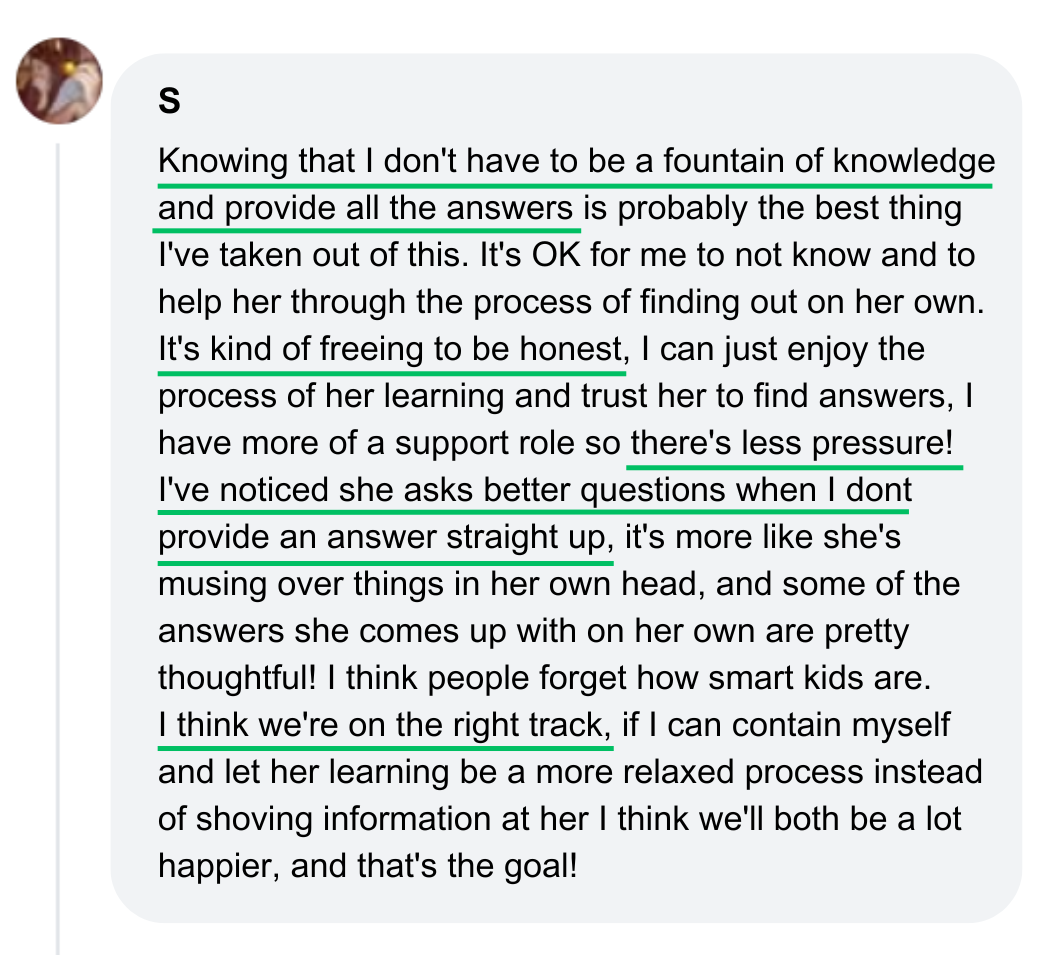Screen dimensions: 1046x955
Task: Click underlined "I think we're on the right track"
Action: (383, 725)
